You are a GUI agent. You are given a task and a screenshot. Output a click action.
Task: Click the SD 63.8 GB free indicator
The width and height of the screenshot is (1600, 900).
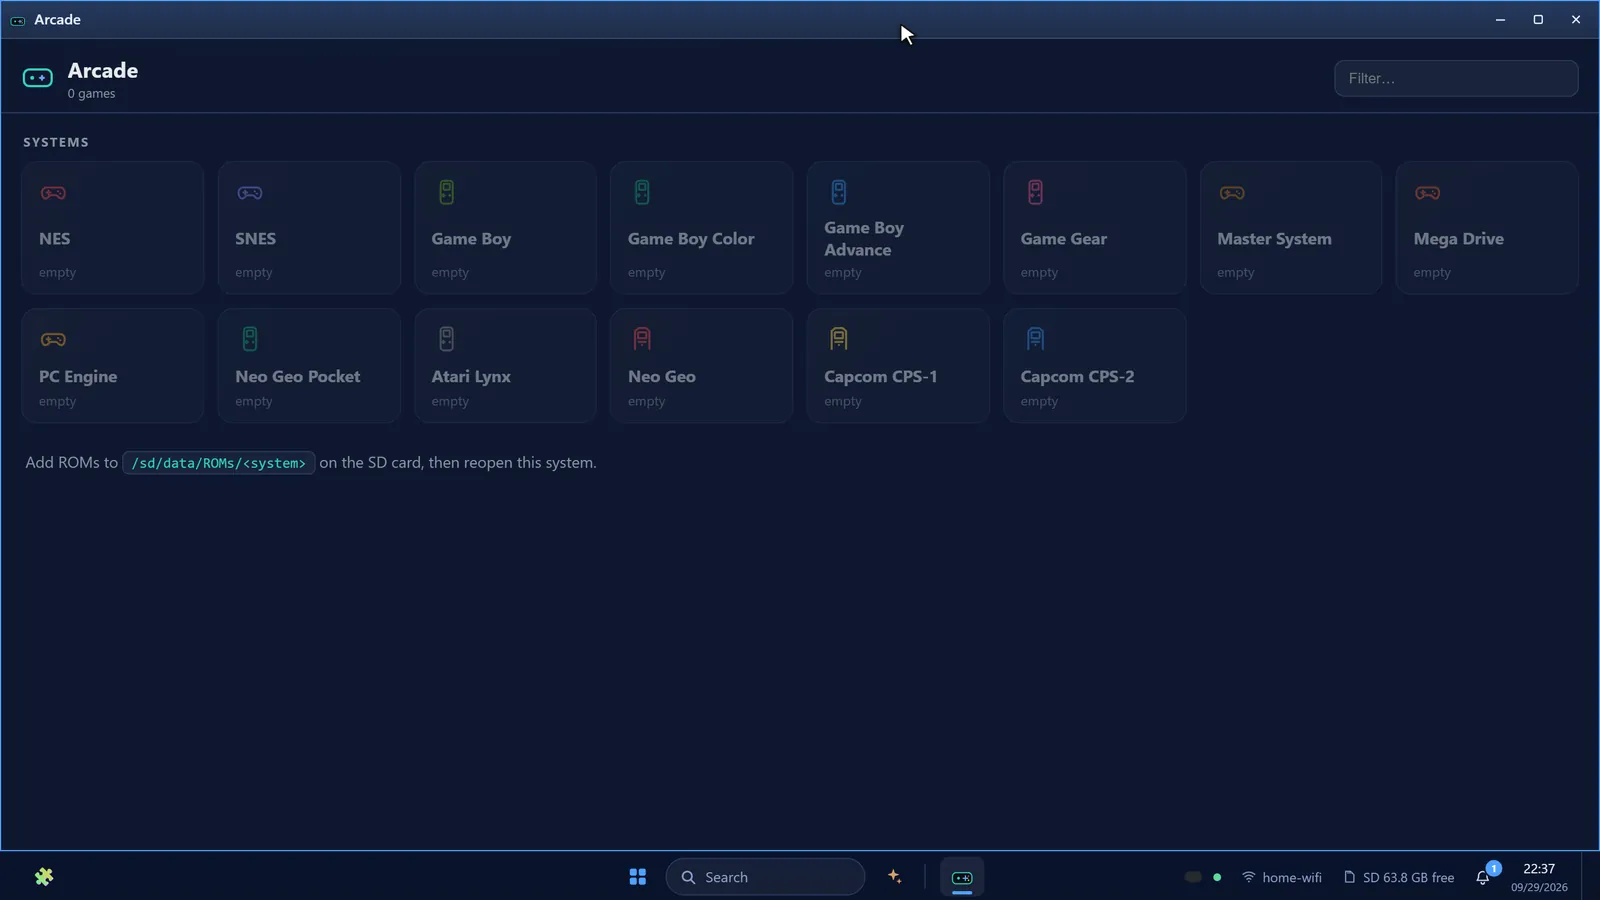pos(1399,877)
